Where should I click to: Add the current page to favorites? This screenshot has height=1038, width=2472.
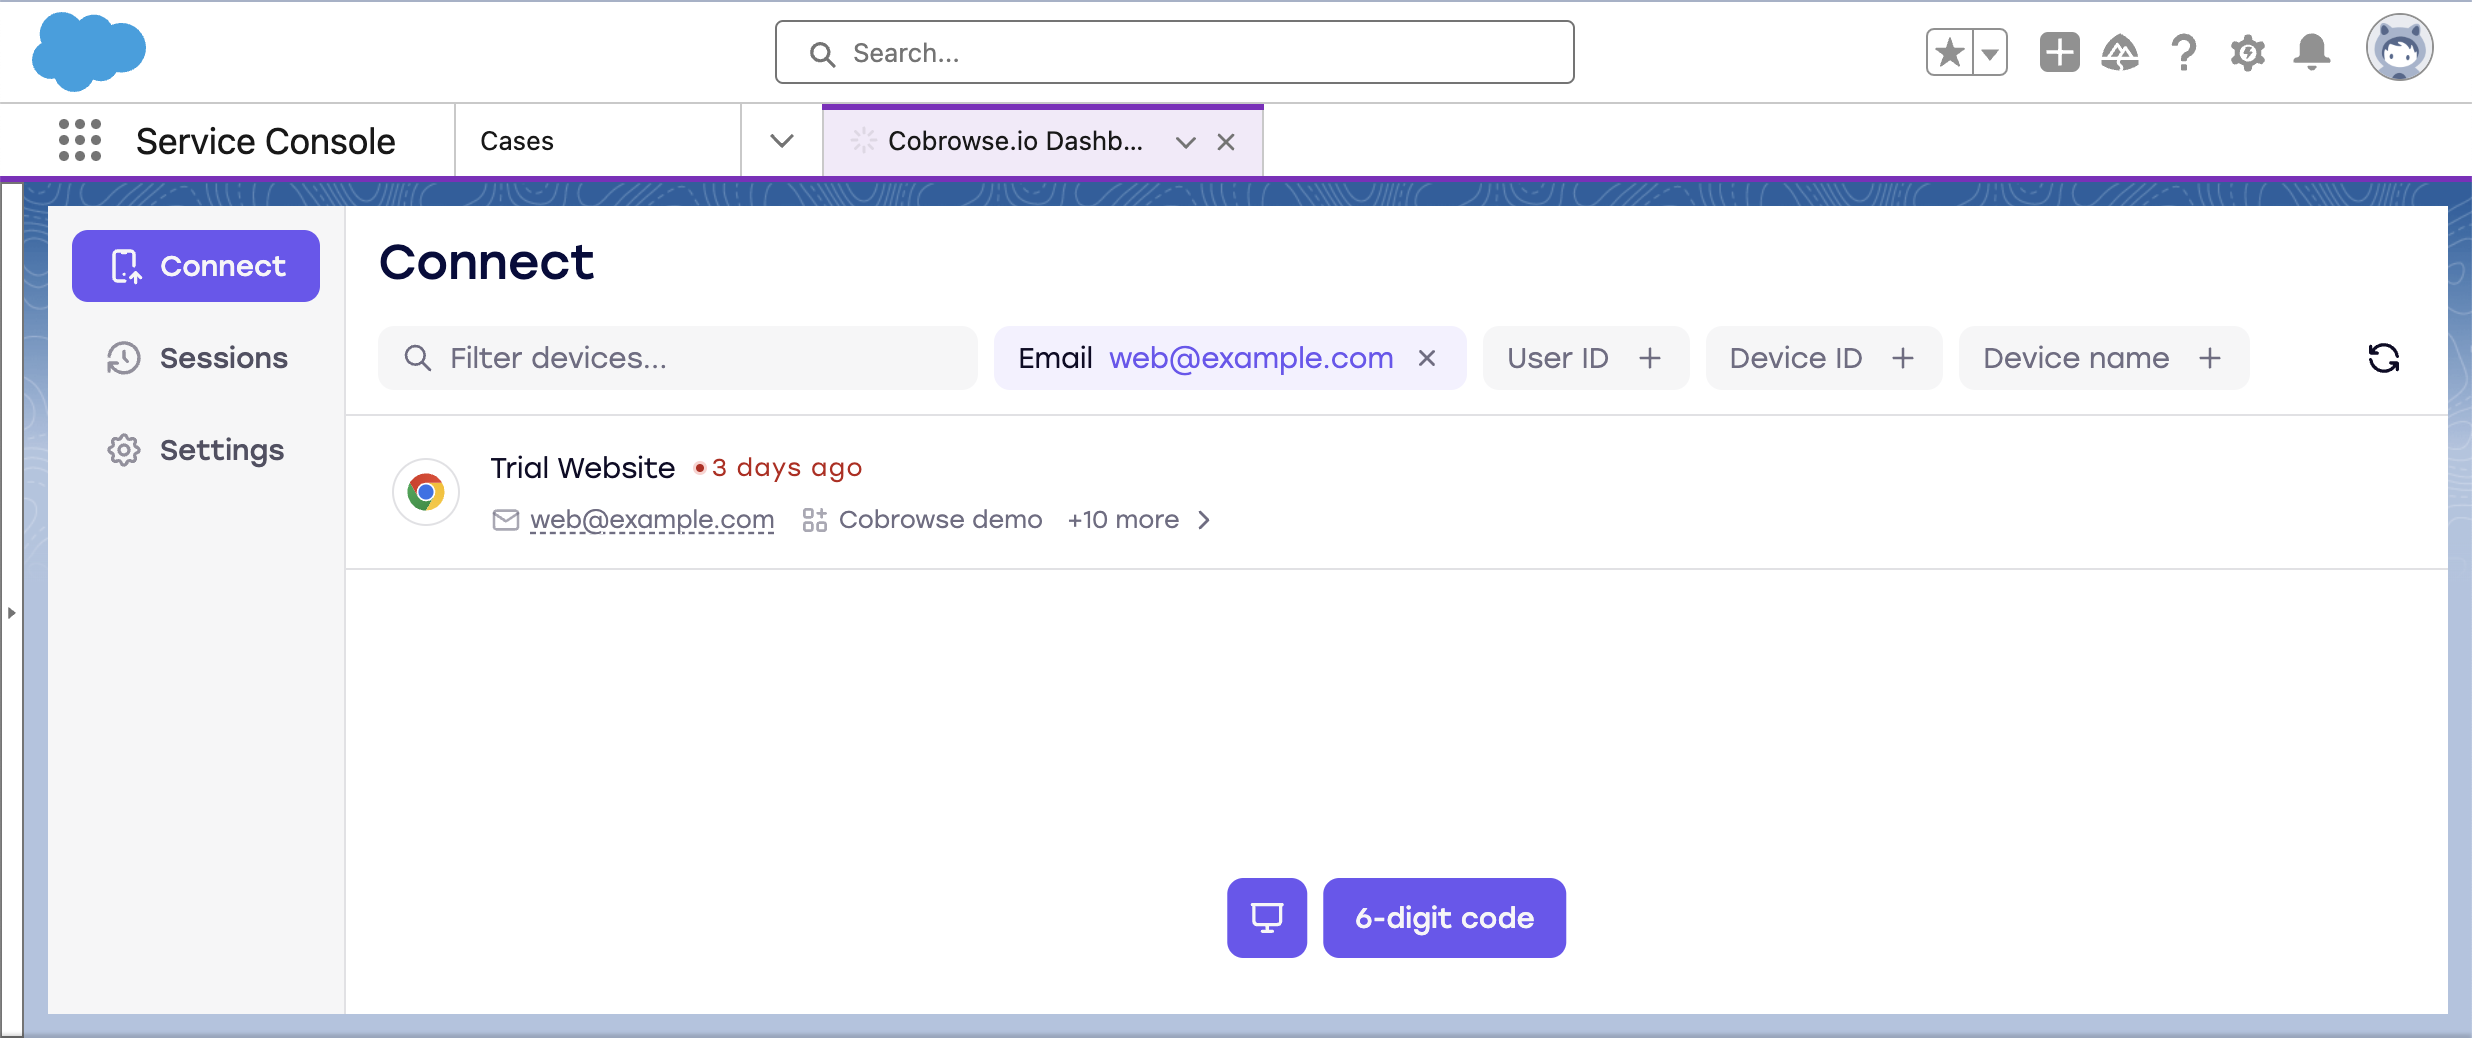tap(1949, 52)
